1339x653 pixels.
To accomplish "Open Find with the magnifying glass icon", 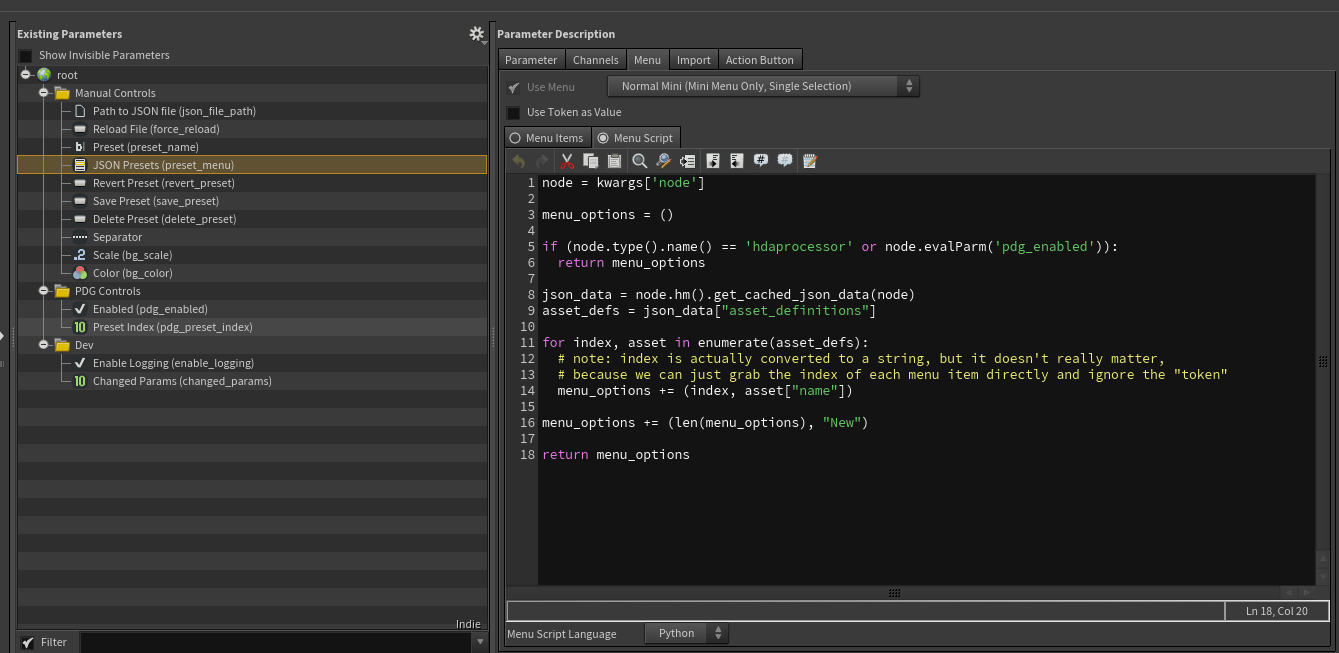I will point(639,161).
